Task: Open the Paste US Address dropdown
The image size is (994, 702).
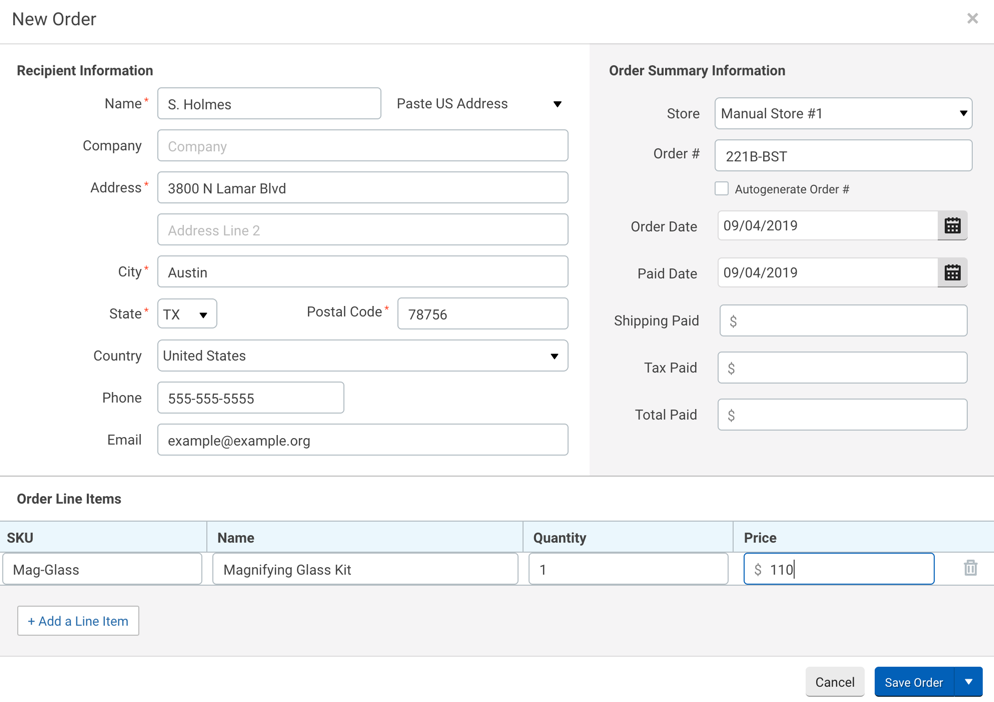Action: click(480, 103)
